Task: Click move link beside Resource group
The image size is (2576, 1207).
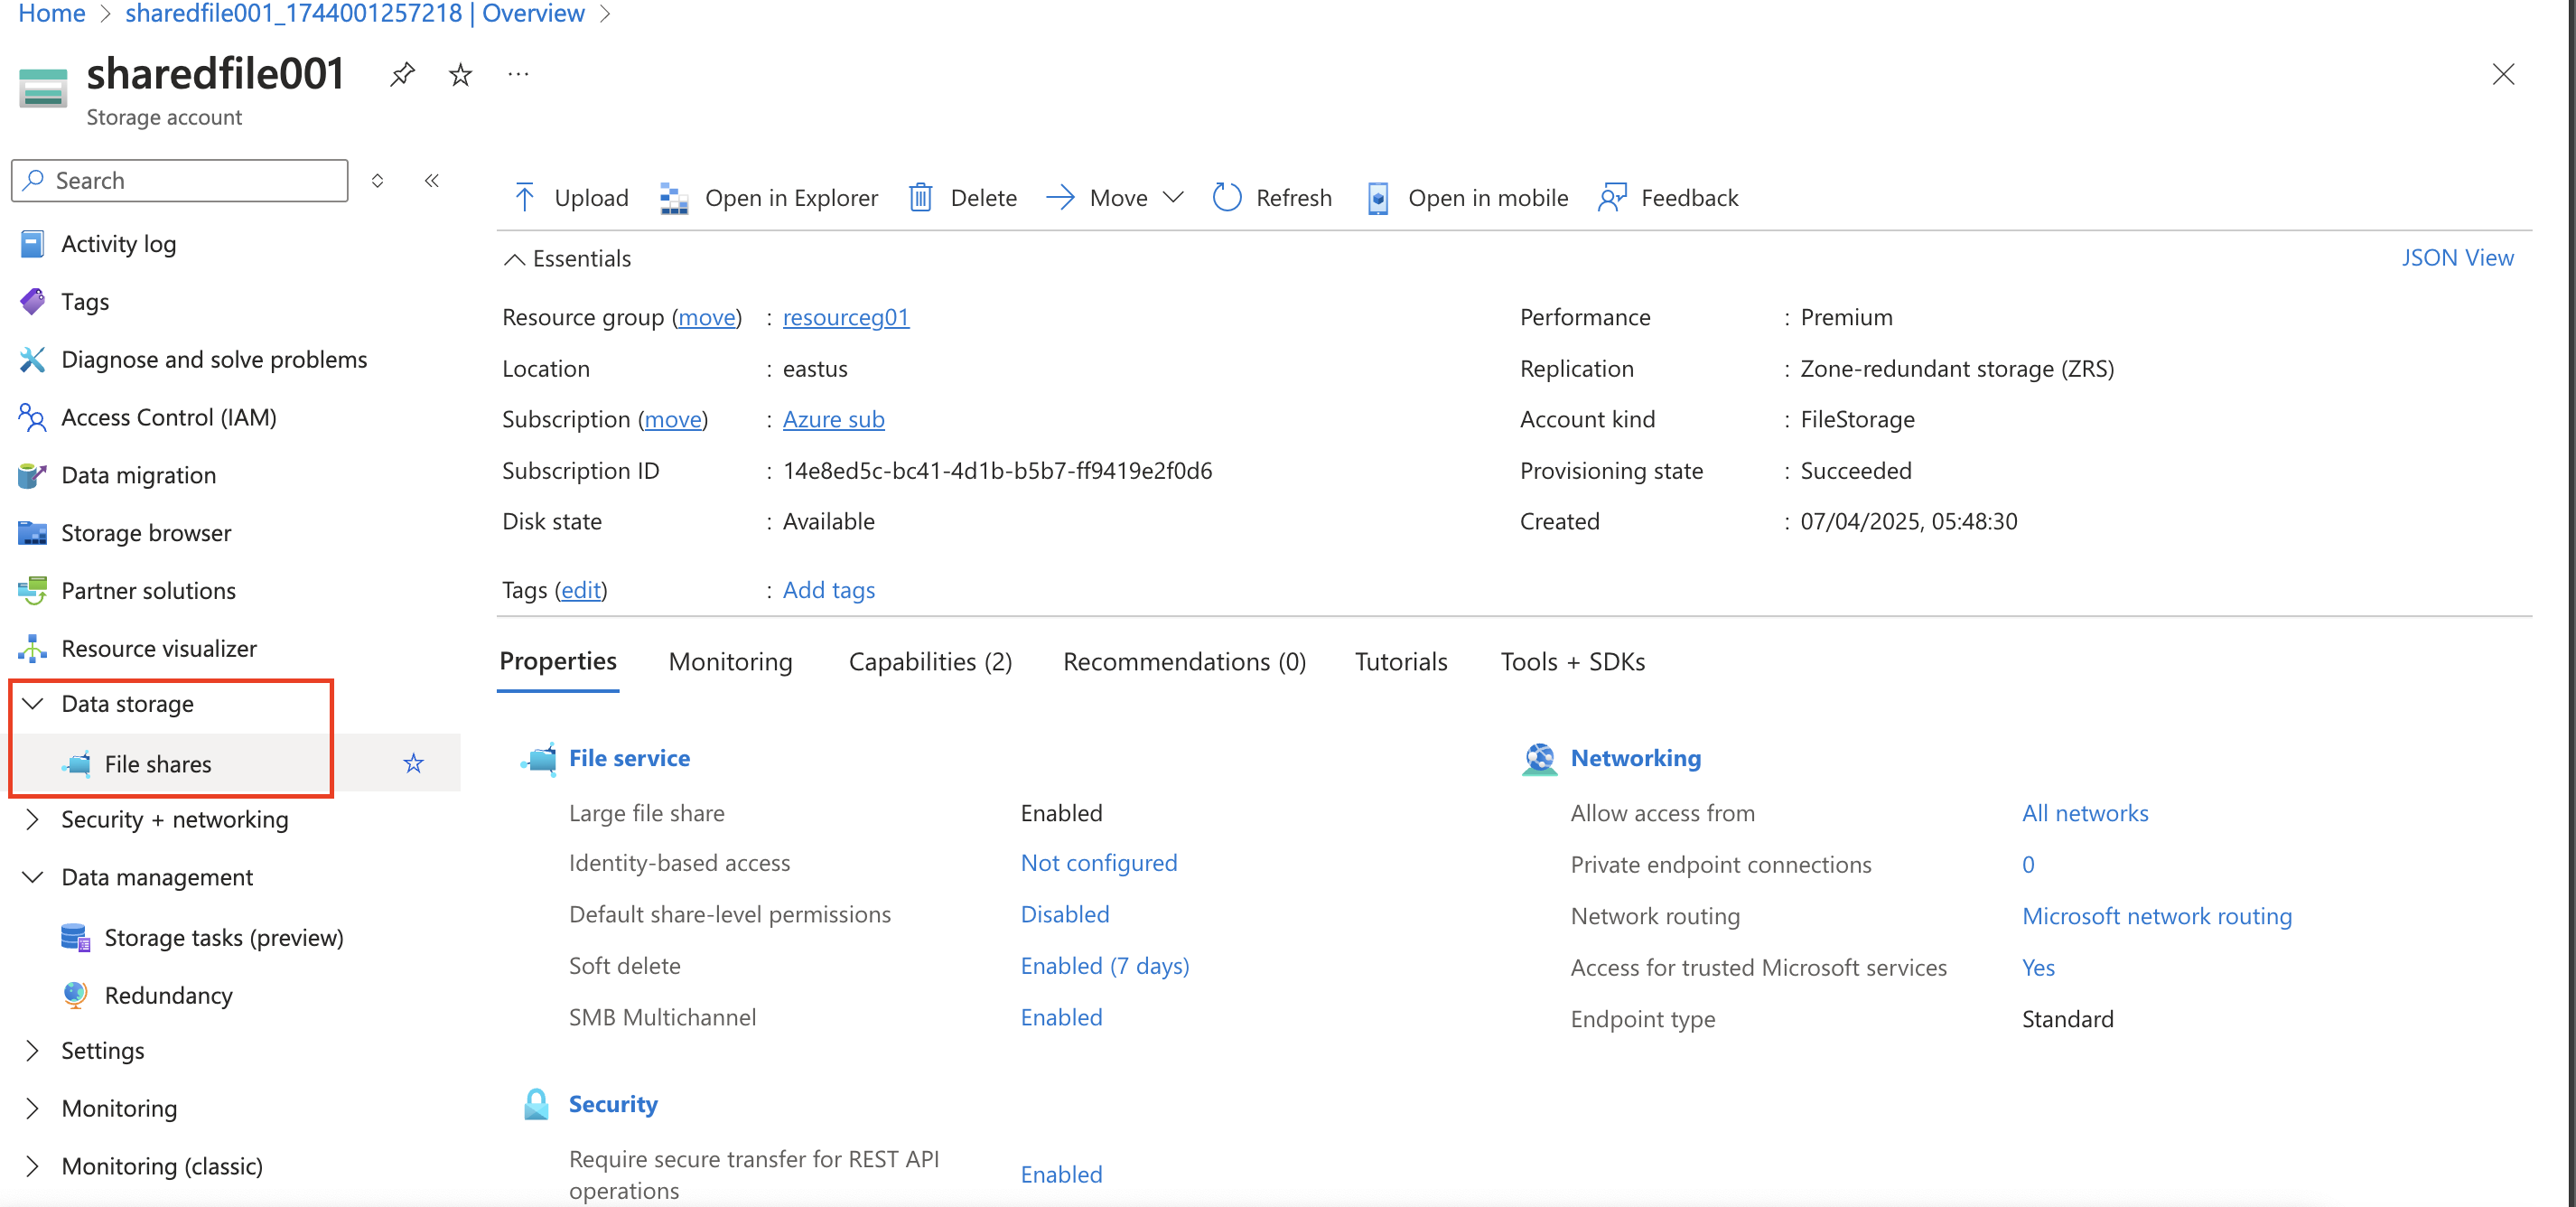Action: click(707, 317)
